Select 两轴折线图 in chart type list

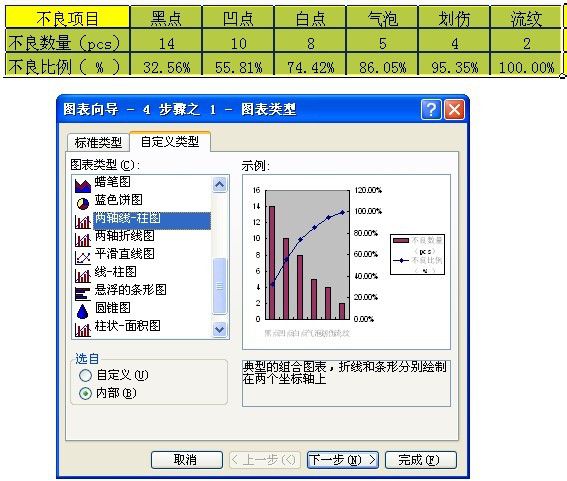click(x=124, y=236)
